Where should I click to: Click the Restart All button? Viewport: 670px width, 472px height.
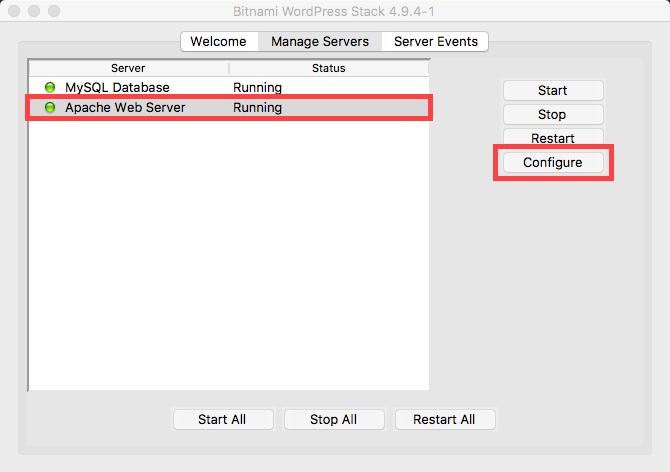tap(445, 419)
